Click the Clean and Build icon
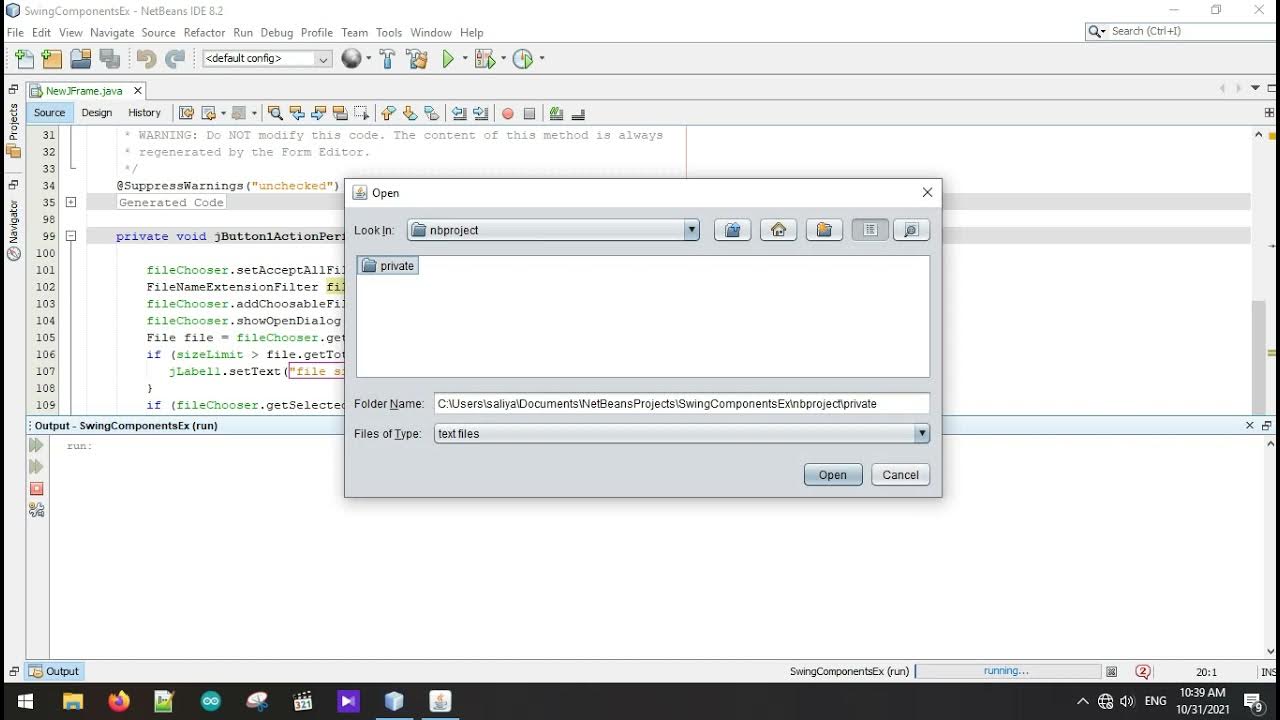The image size is (1280, 720). point(417,59)
